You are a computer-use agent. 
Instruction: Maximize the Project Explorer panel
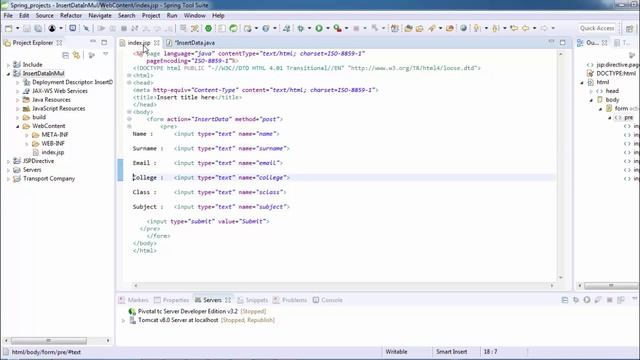(x=104, y=42)
